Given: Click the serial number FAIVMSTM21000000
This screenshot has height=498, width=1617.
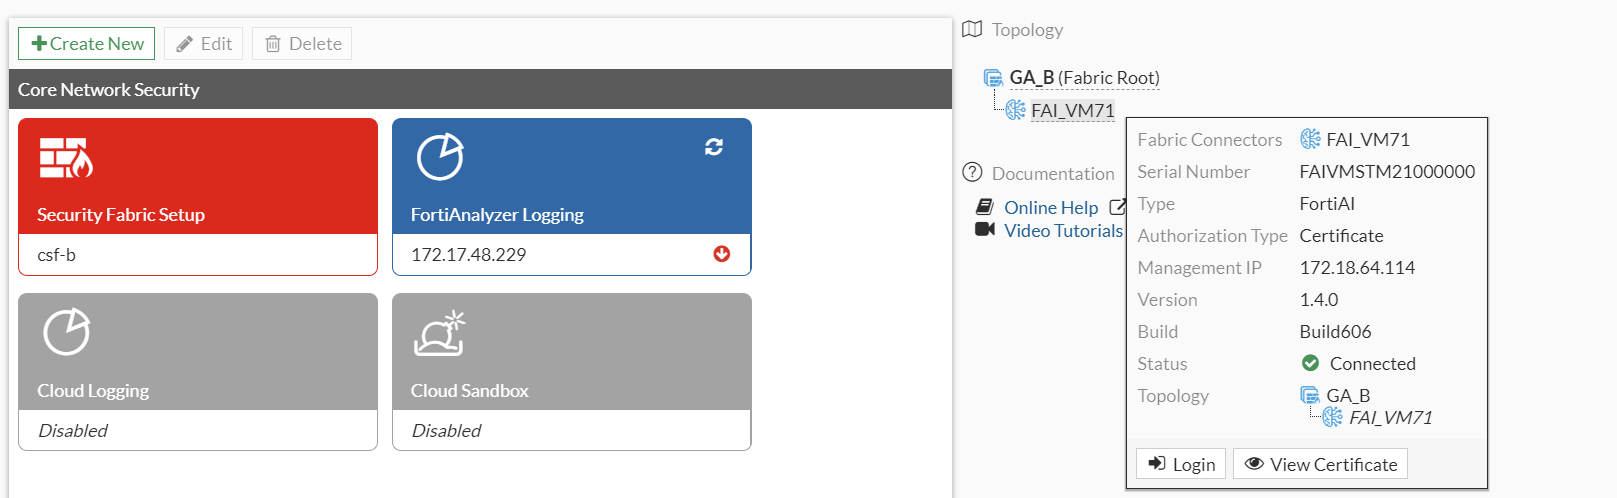Looking at the screenshot, I should (1387, 171).
